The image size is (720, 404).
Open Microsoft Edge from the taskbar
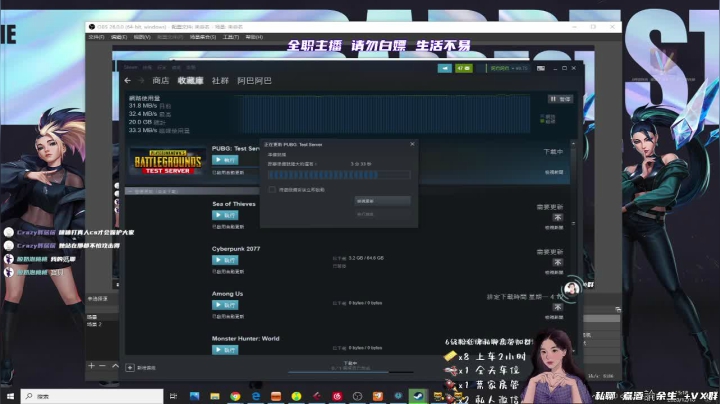[256, 396]
